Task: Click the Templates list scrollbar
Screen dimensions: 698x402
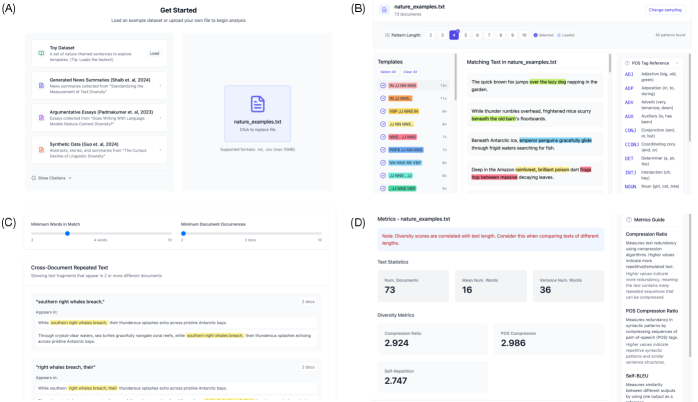Action: [x=455, y=77]
